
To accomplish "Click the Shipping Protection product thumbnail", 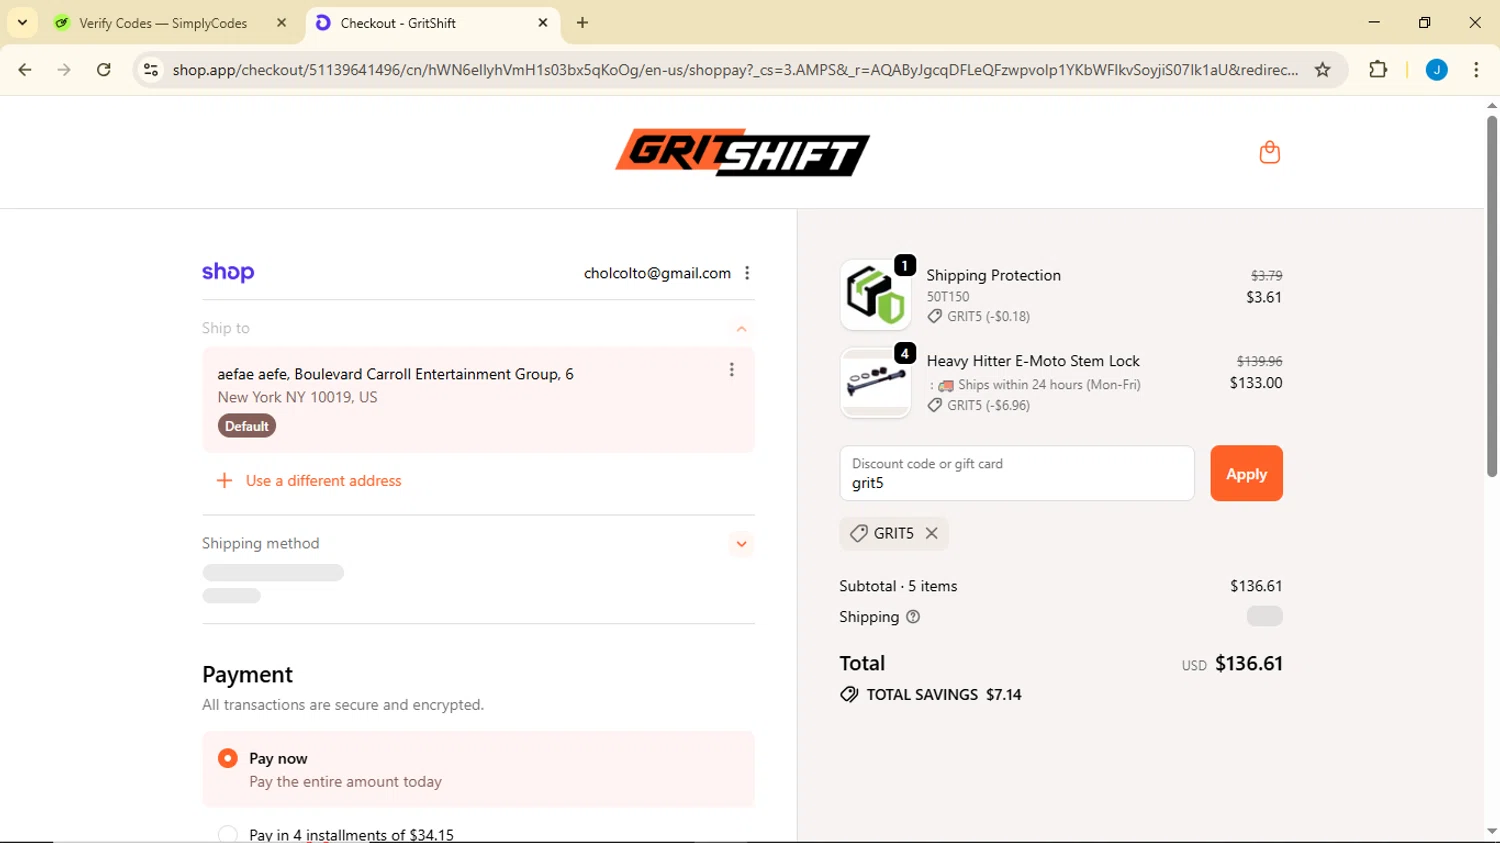I will click(875, 295).
